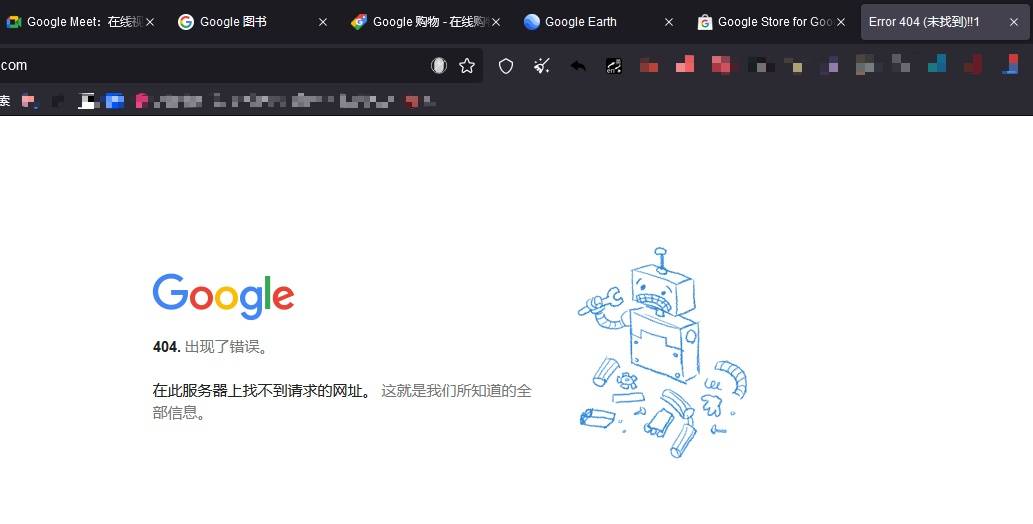Image resolution: width=1033 pixels, height=524 pixels.
Task: Click the Google 图书 tab favicon
Action: point(186,22)
